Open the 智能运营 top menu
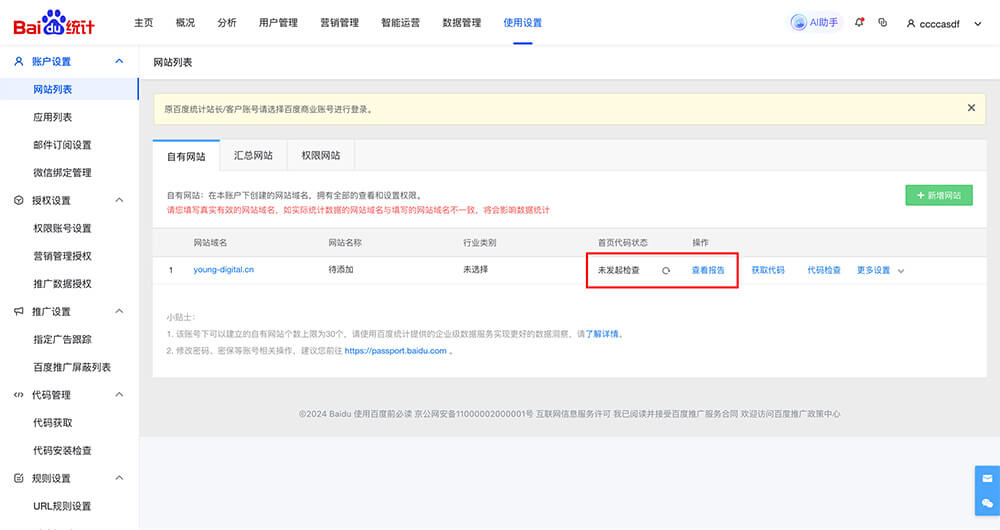 coord(401,22)
